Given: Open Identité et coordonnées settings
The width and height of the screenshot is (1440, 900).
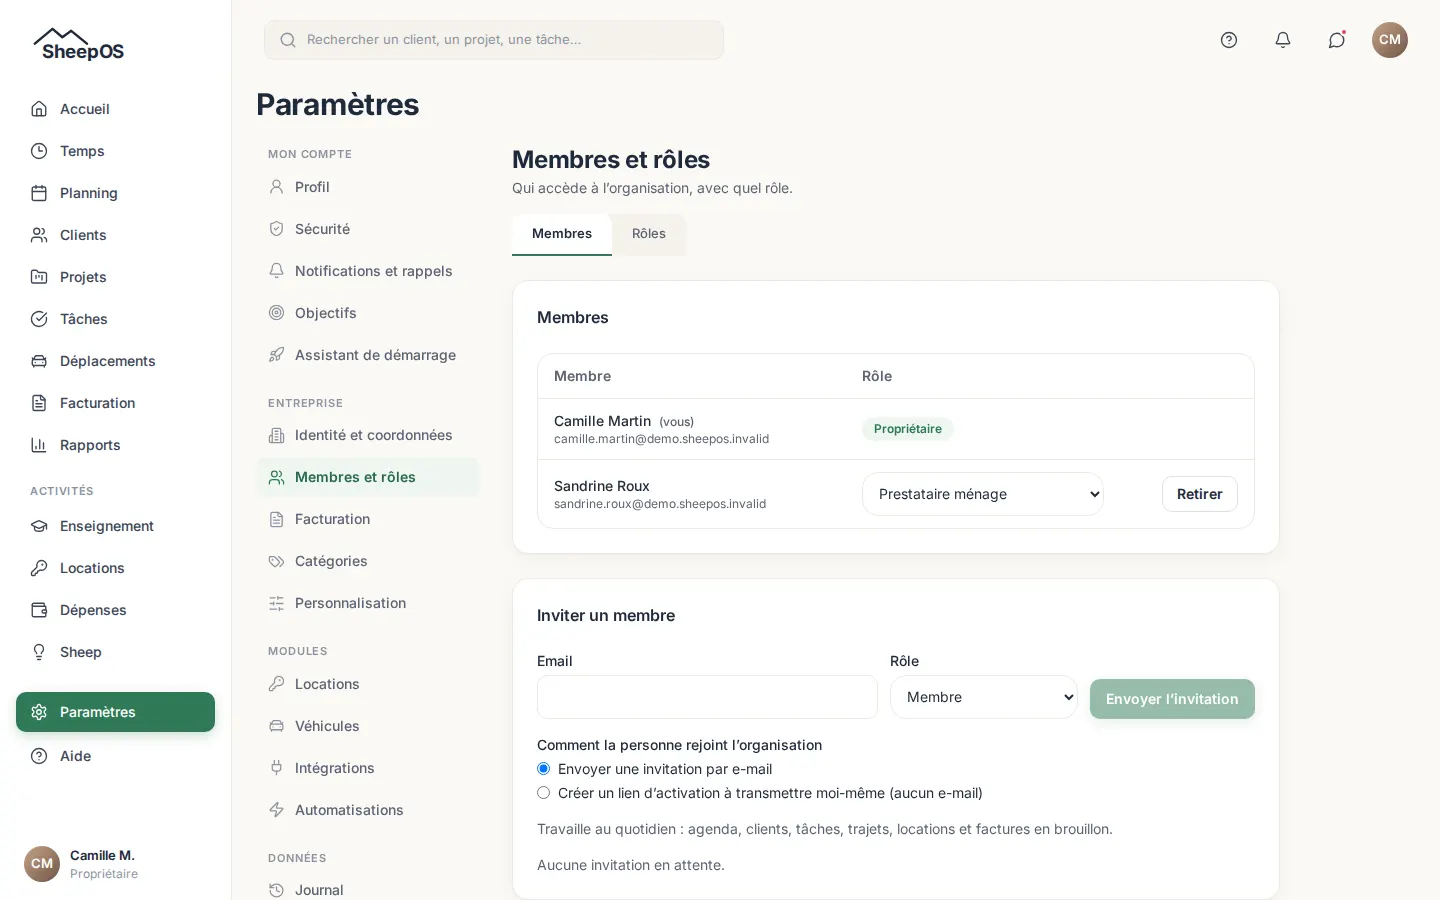Looking at the screenshot, I should [x=368, y=435].
